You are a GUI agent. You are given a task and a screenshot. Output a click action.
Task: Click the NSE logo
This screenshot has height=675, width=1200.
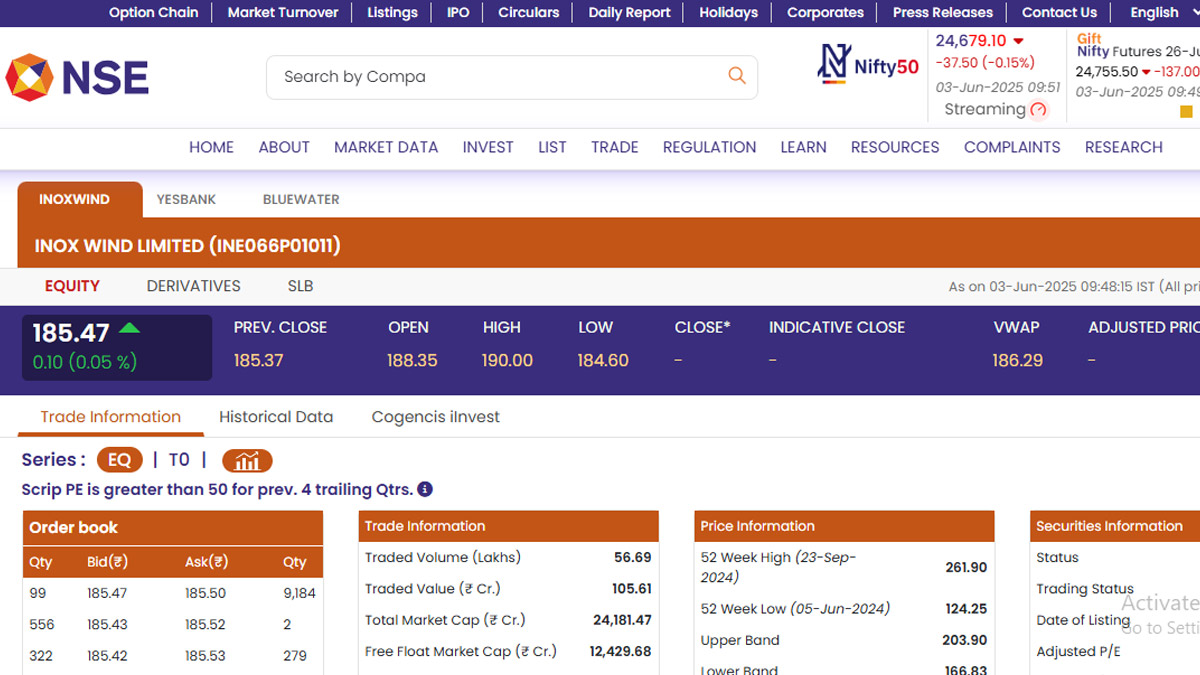click(77, 78)
